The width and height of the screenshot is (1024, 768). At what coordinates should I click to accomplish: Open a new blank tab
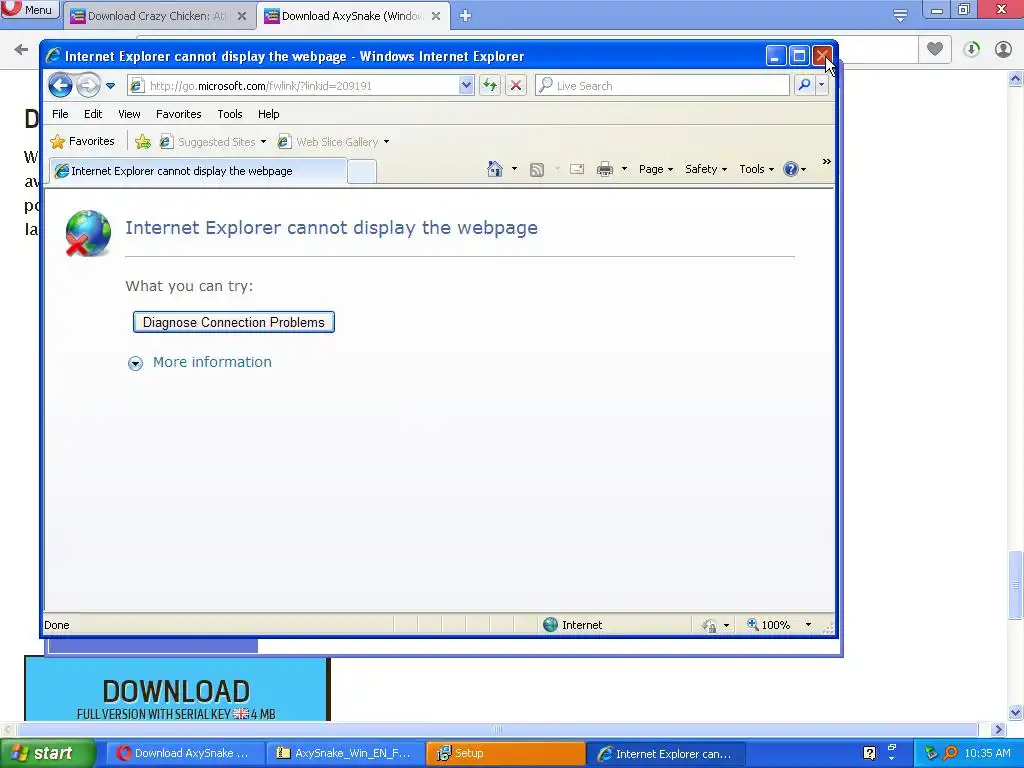[362, 172]
